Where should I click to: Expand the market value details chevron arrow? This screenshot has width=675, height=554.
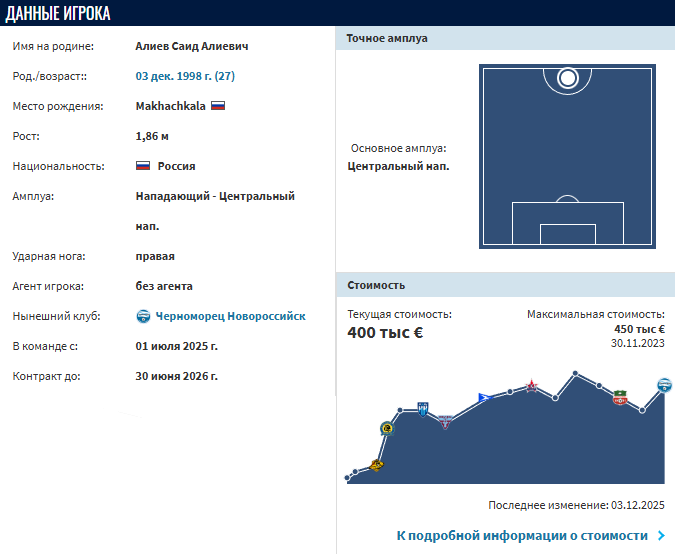tap(661, 535)
